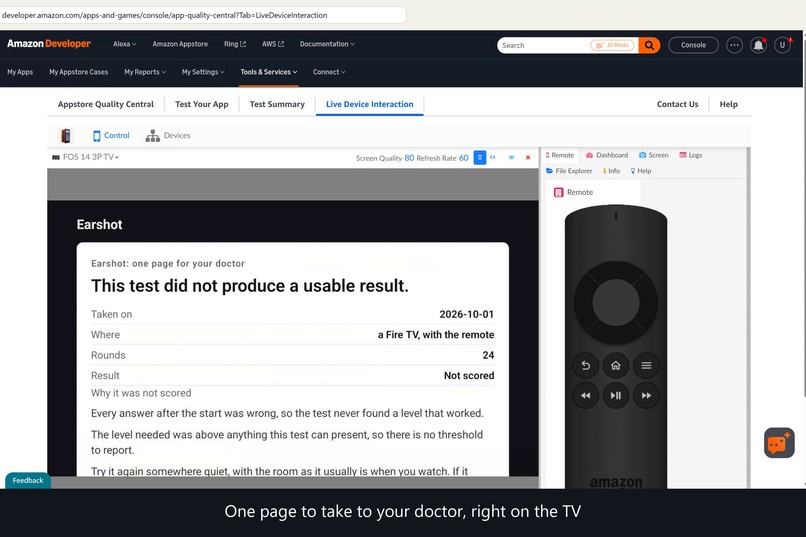Open the orange chat assistant widget
806x537 pixels.
pyautogui.click(x=779, y=443)
